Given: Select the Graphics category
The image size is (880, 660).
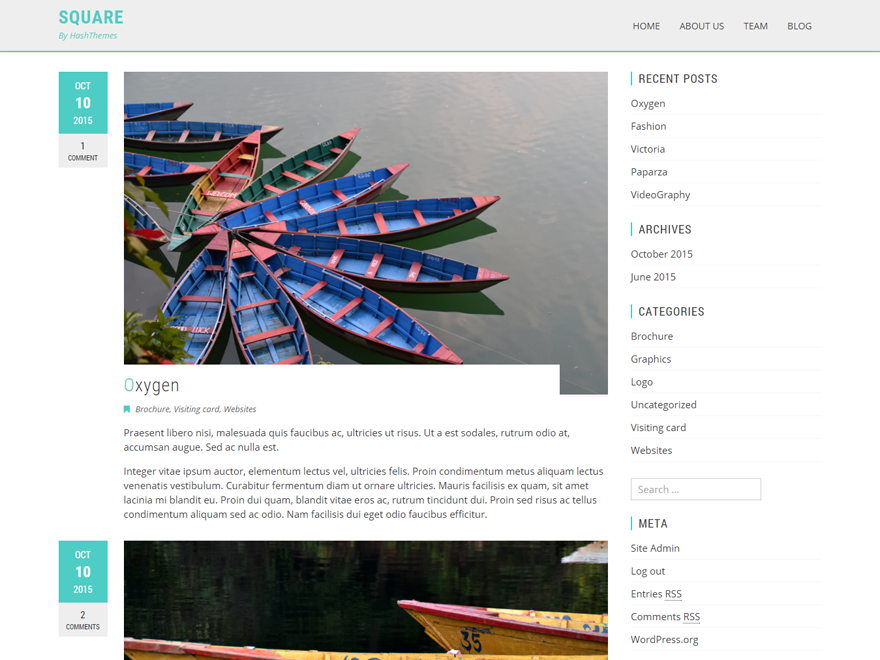Looking at the screenshot, I should pyautogui.click(x=650, y=359).
